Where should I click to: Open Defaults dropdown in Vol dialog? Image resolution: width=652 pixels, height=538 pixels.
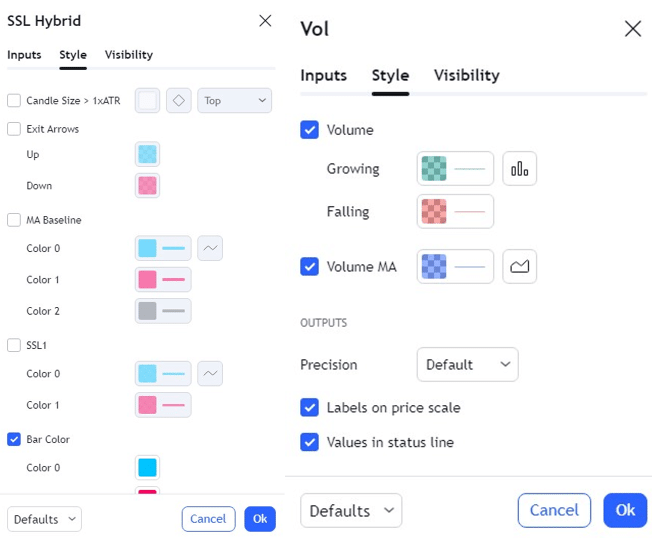click(x=351, y=511)
